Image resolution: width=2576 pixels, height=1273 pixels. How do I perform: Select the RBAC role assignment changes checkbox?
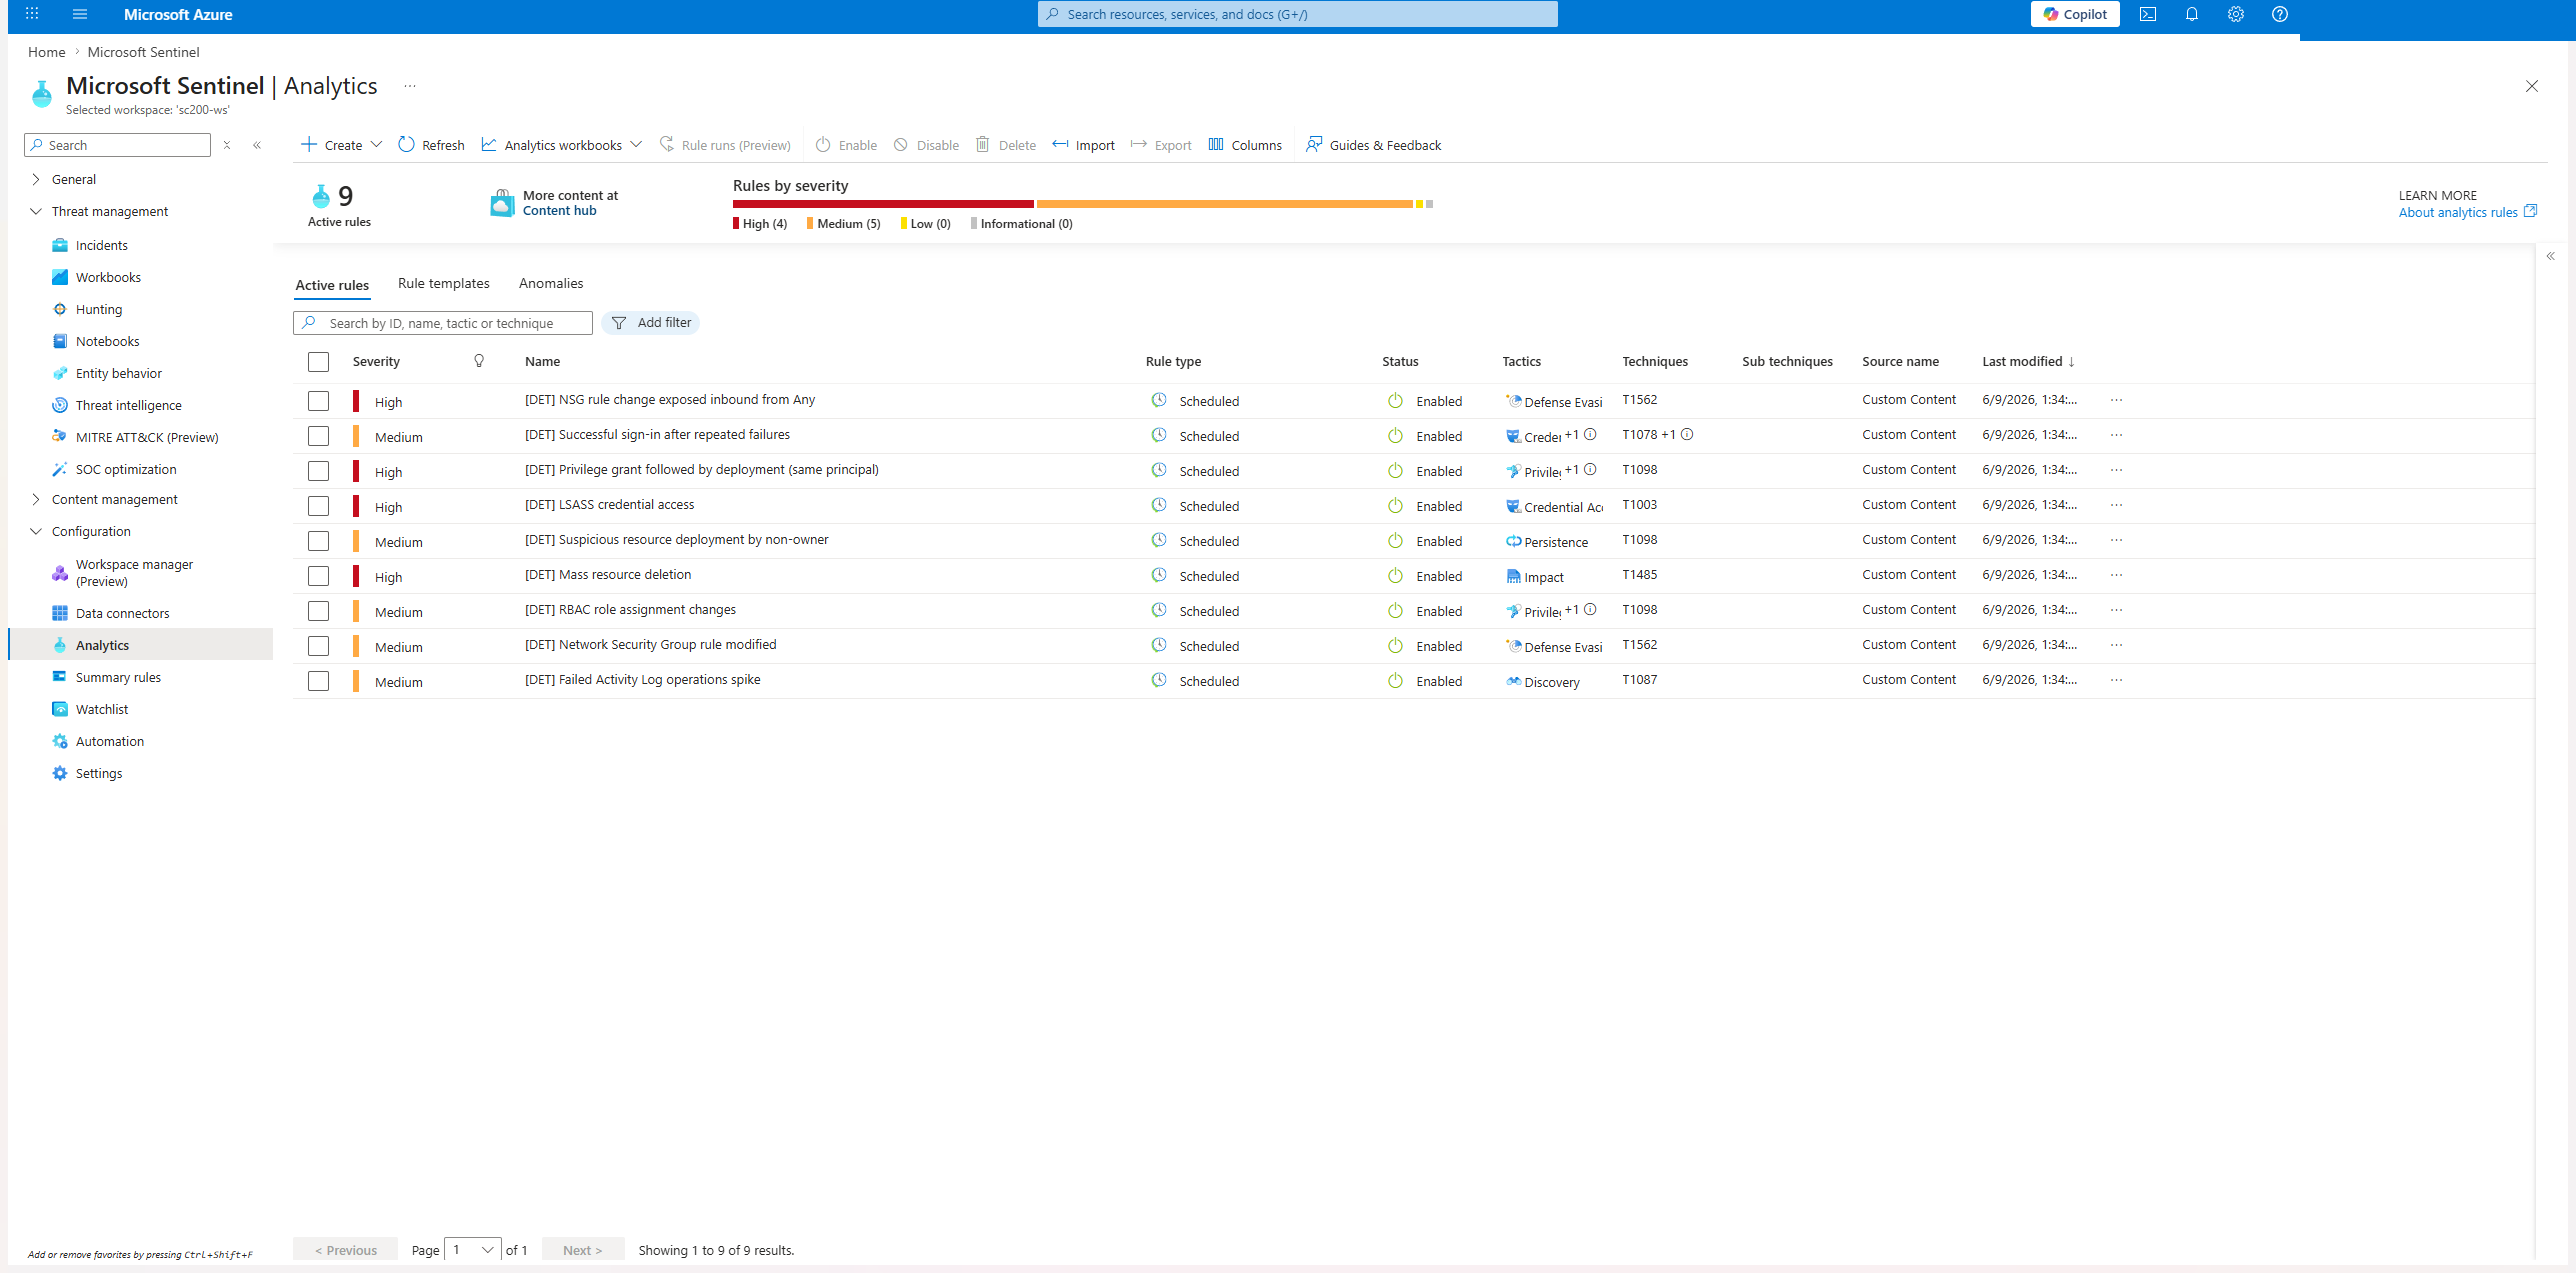(x=318, y=611)
